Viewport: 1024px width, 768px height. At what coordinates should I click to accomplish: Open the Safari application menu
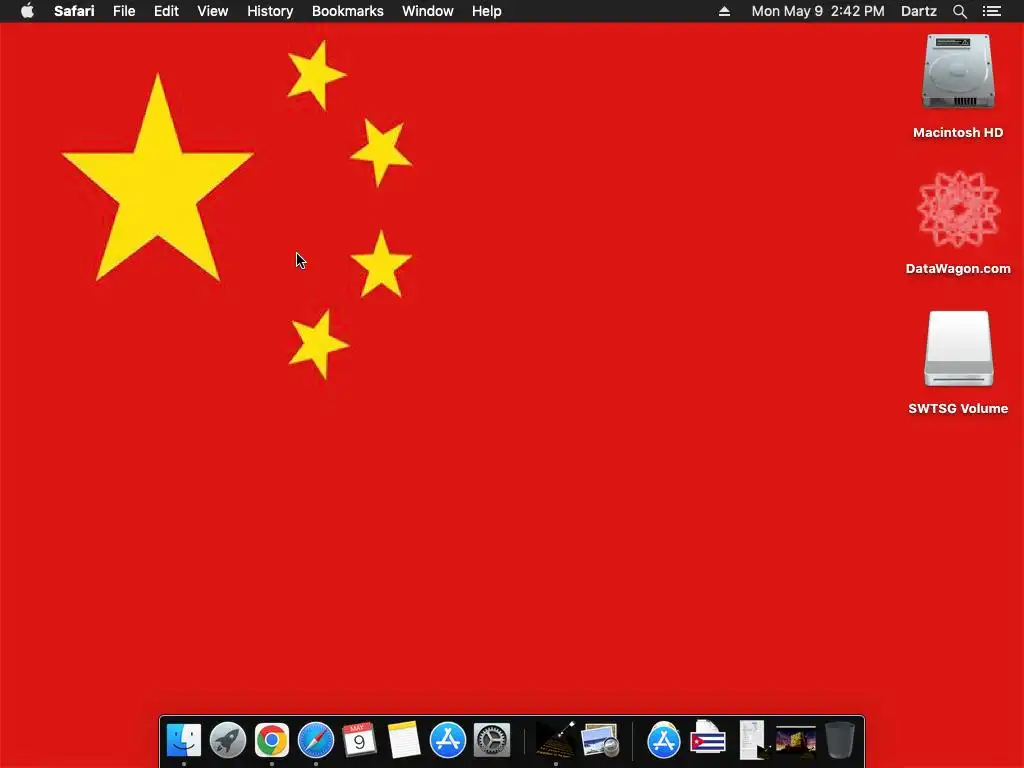74,11
